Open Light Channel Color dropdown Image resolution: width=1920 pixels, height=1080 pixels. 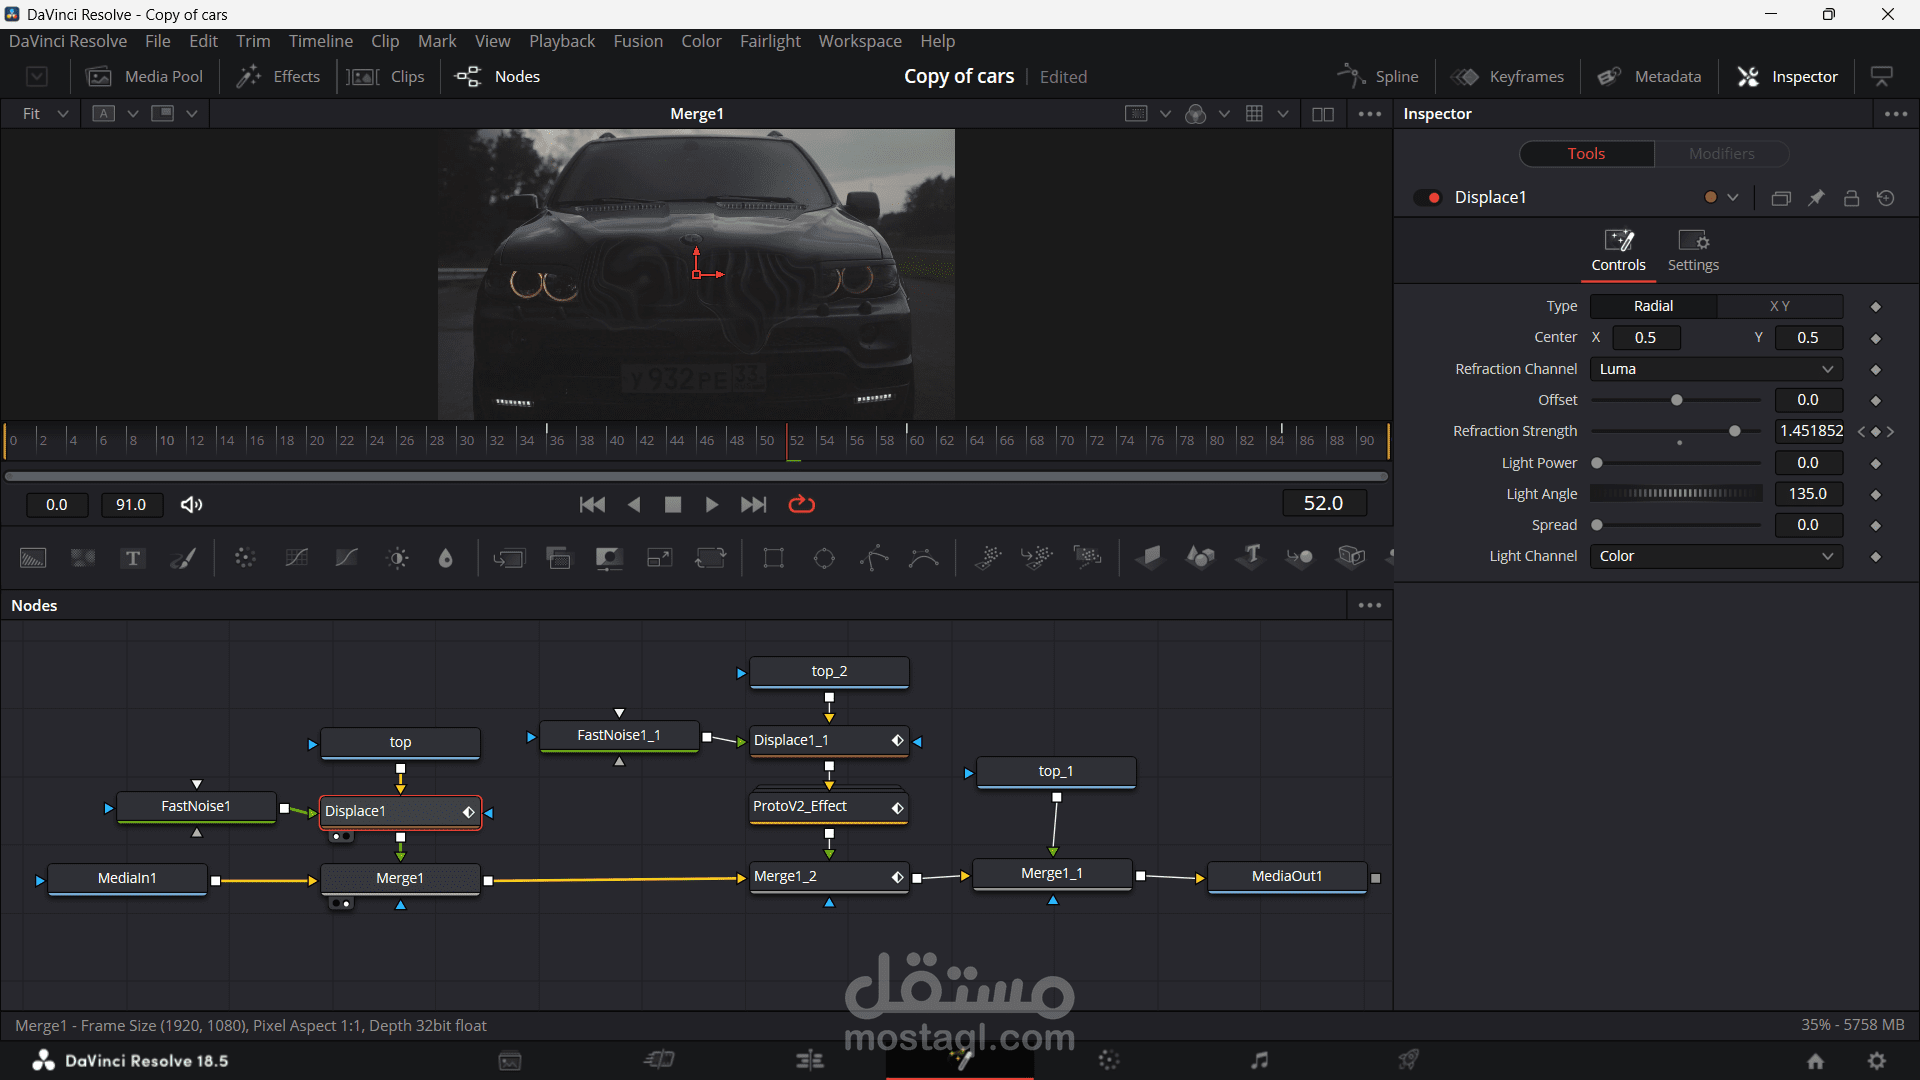tap(1716, 556)
